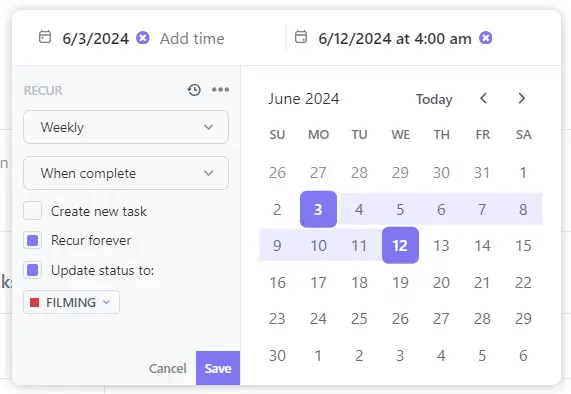Go to the next month arrow
Viewport: 571px width, 394px height.
coord(521,98)
